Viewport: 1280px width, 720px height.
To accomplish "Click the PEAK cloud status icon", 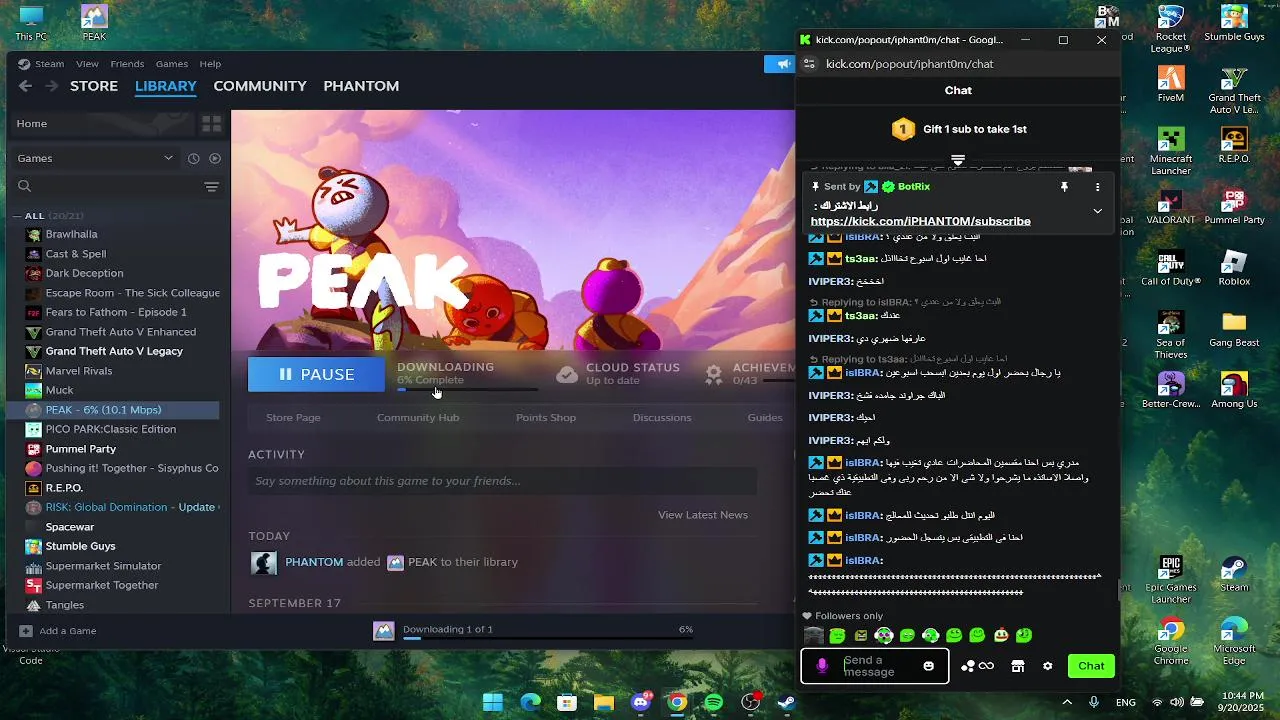I will (x=567, y=374).
